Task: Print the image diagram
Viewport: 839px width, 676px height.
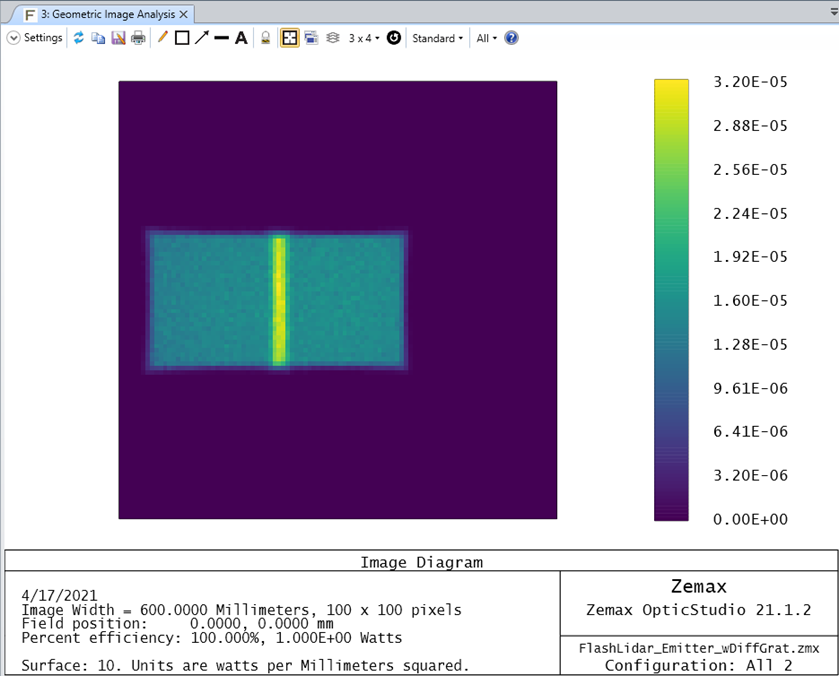Action: pyautogui.click(x=138, y=38)
